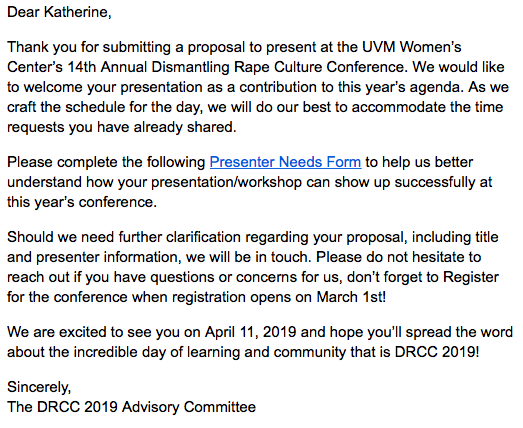Click 'this year's conference.' text
Screen dimensions: 523x428
click(82, 202)
